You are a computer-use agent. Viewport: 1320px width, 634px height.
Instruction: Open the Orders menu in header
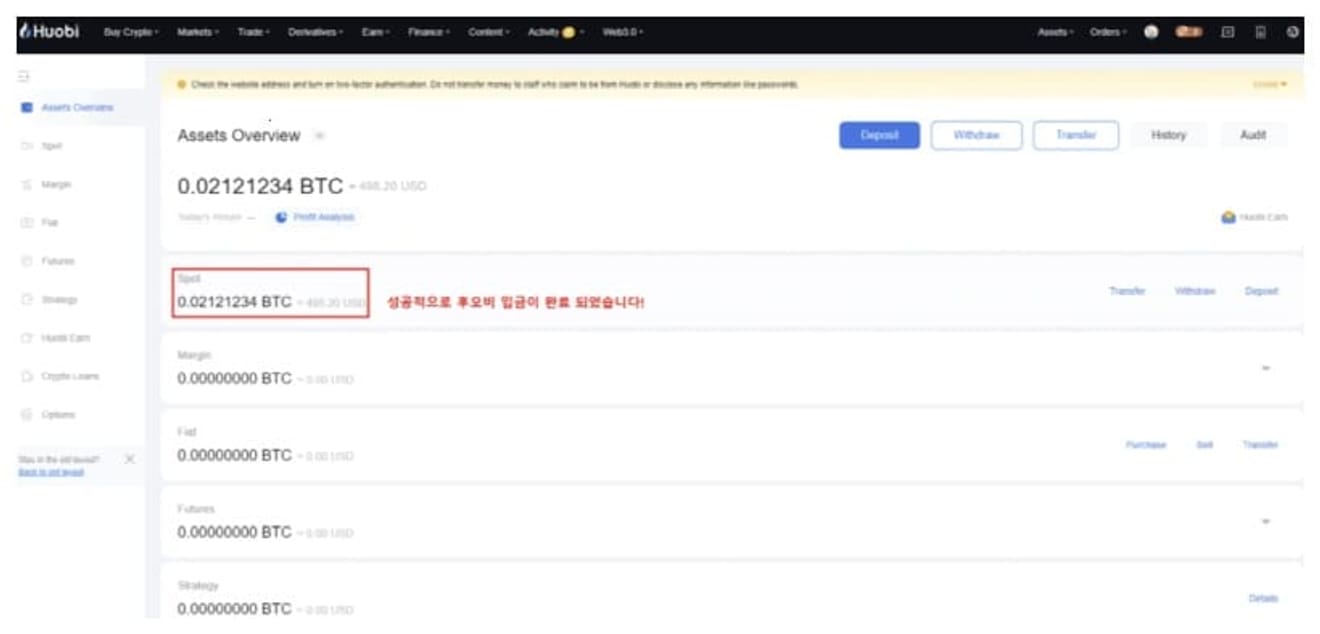[1108, 32]
